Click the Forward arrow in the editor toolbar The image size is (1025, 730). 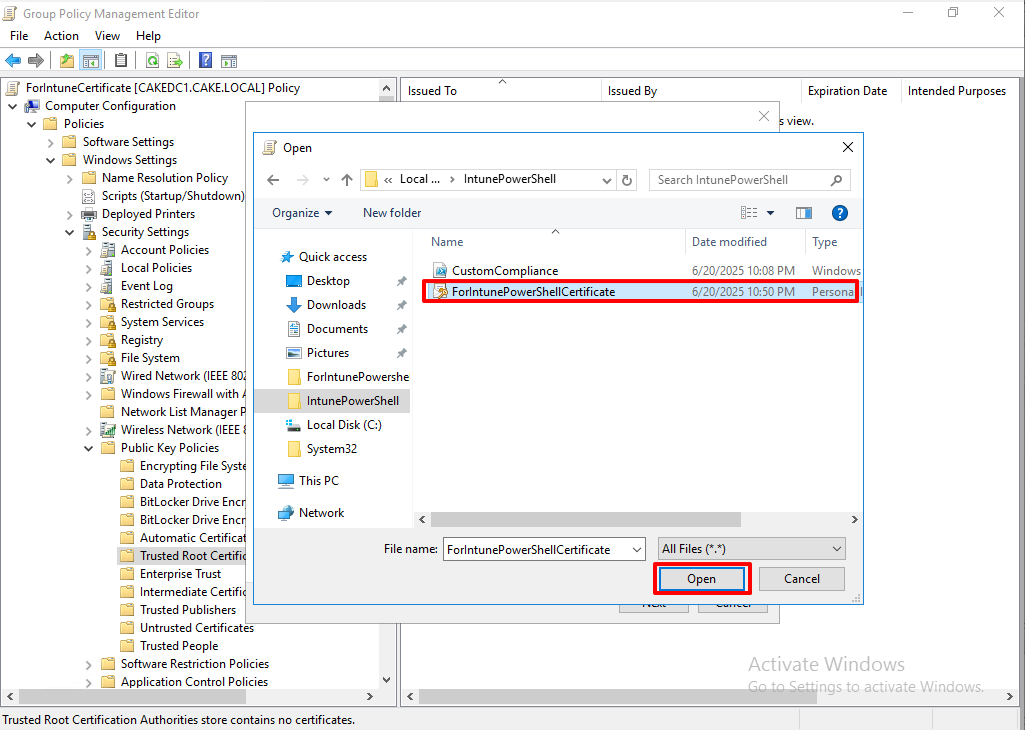[36, 61]
